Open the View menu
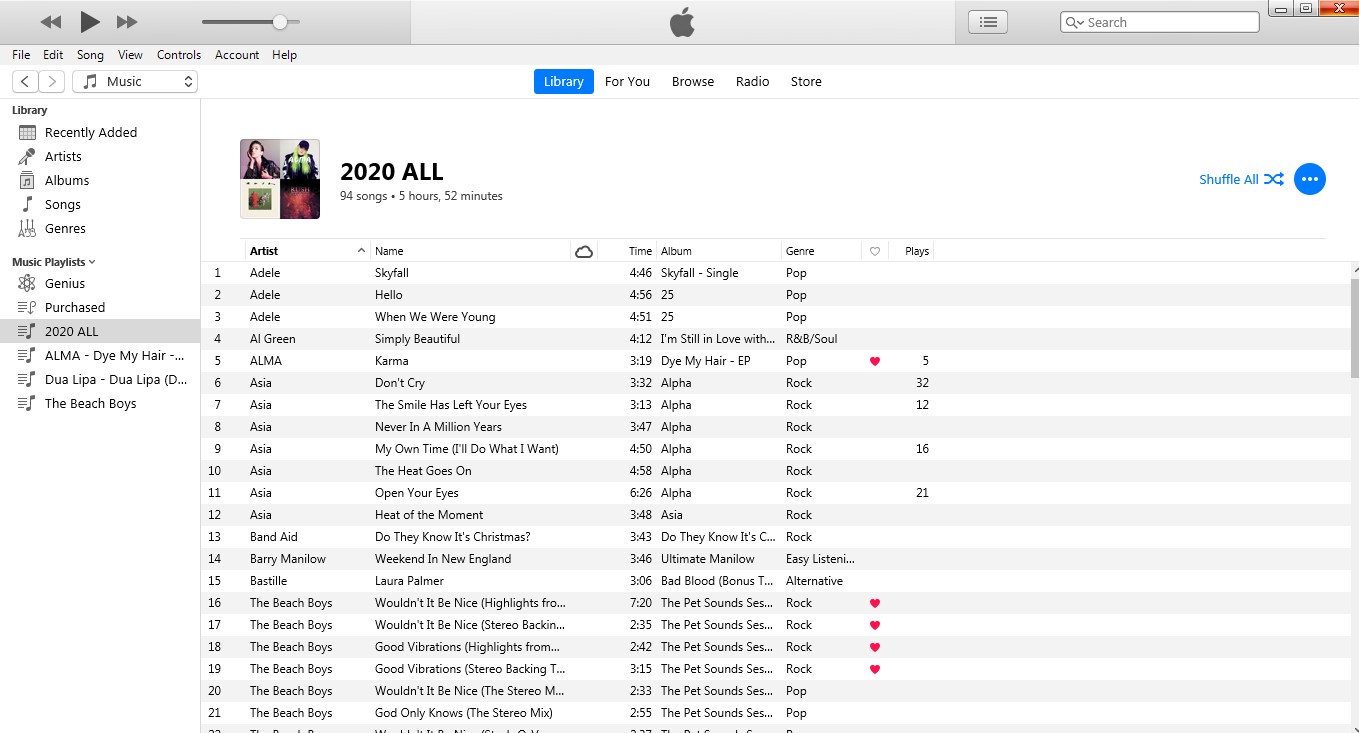This screenshot has width=1359, height=733. tap(130, 55)
